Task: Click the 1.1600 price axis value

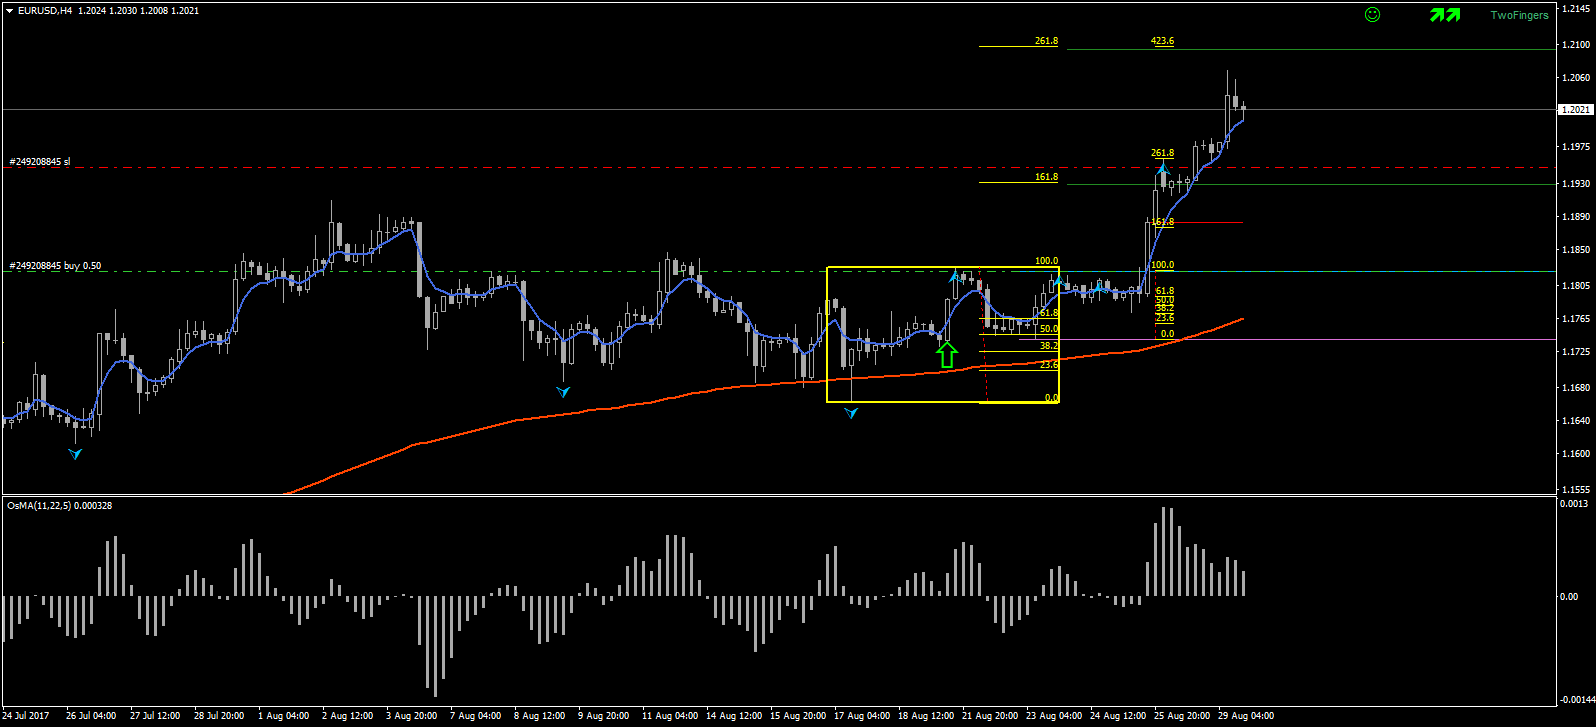Action: coord(1575,454)
